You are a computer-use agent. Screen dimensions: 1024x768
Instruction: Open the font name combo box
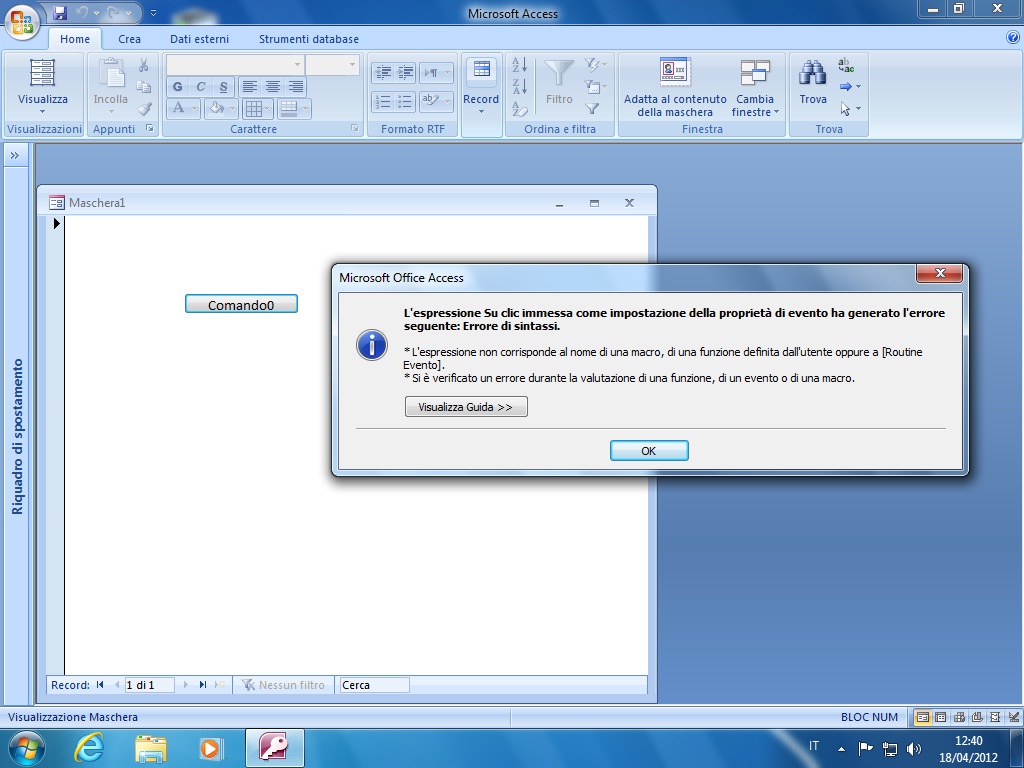click(x=234, y=65)
